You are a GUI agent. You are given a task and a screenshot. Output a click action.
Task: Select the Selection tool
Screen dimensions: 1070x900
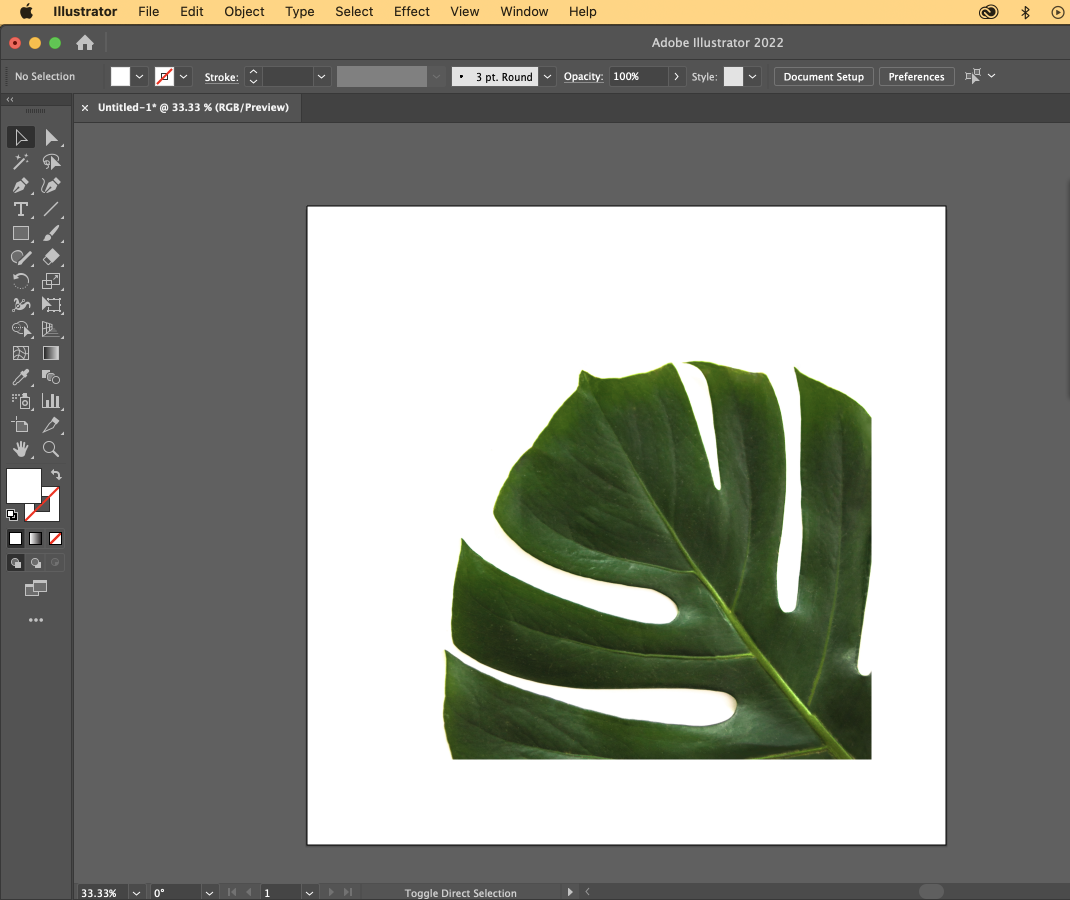click(x=21, y=137)
